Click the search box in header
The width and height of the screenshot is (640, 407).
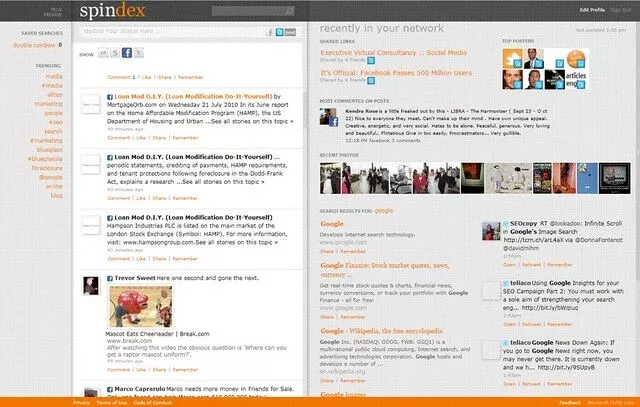(253, 11)
